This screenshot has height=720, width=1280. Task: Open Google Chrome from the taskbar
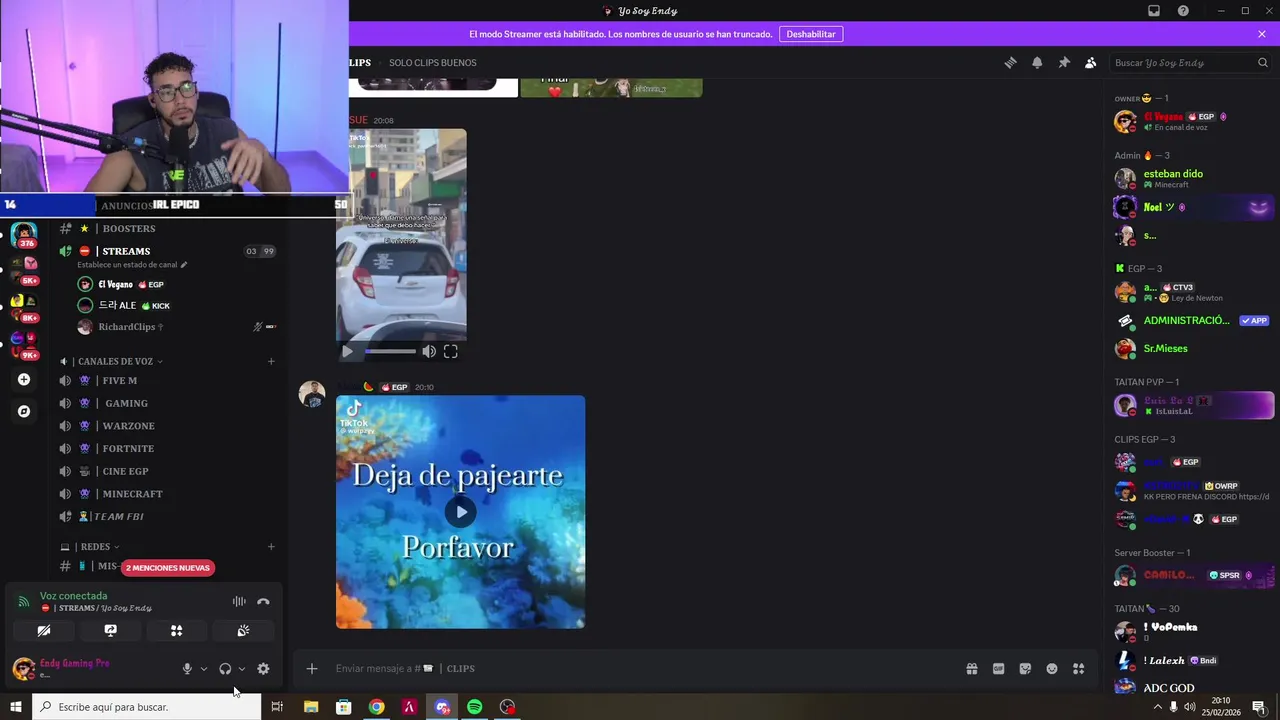[376, 707]
